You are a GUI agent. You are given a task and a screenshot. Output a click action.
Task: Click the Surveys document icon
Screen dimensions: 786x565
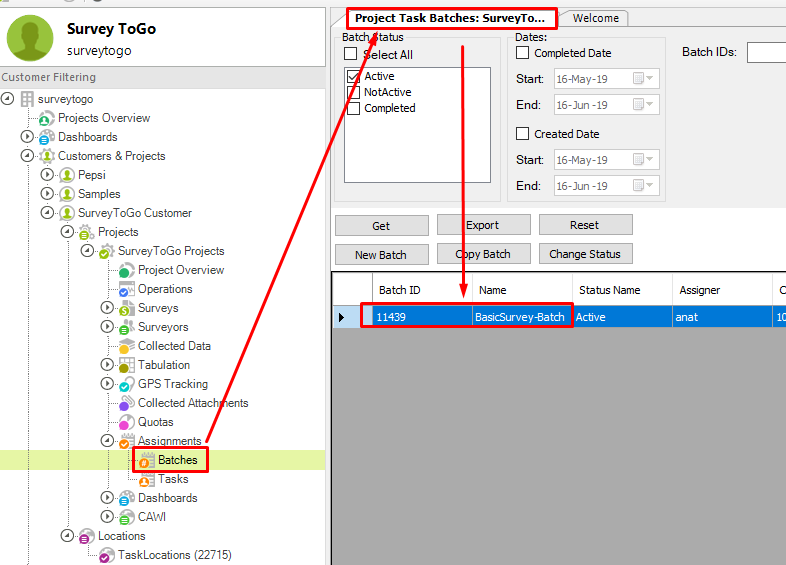point(126,308)
